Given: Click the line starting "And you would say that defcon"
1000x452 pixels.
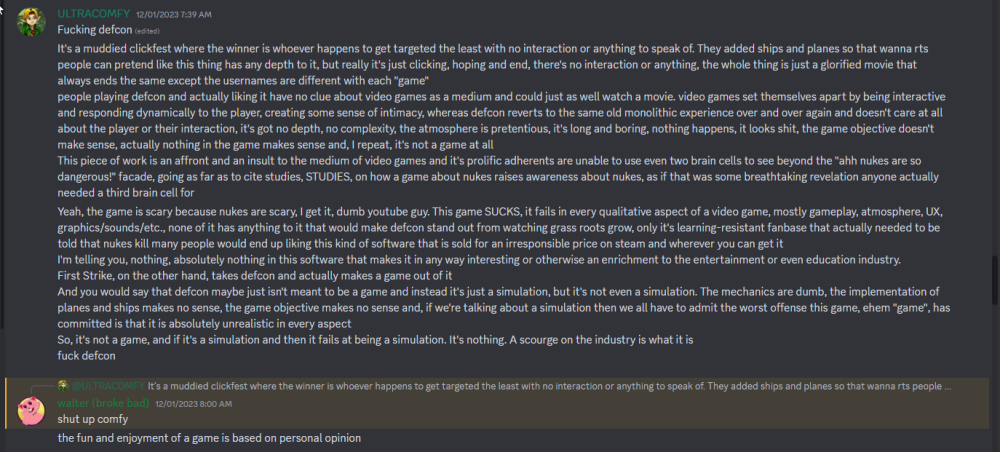Looking at the screenshot, I should point(498,308).
